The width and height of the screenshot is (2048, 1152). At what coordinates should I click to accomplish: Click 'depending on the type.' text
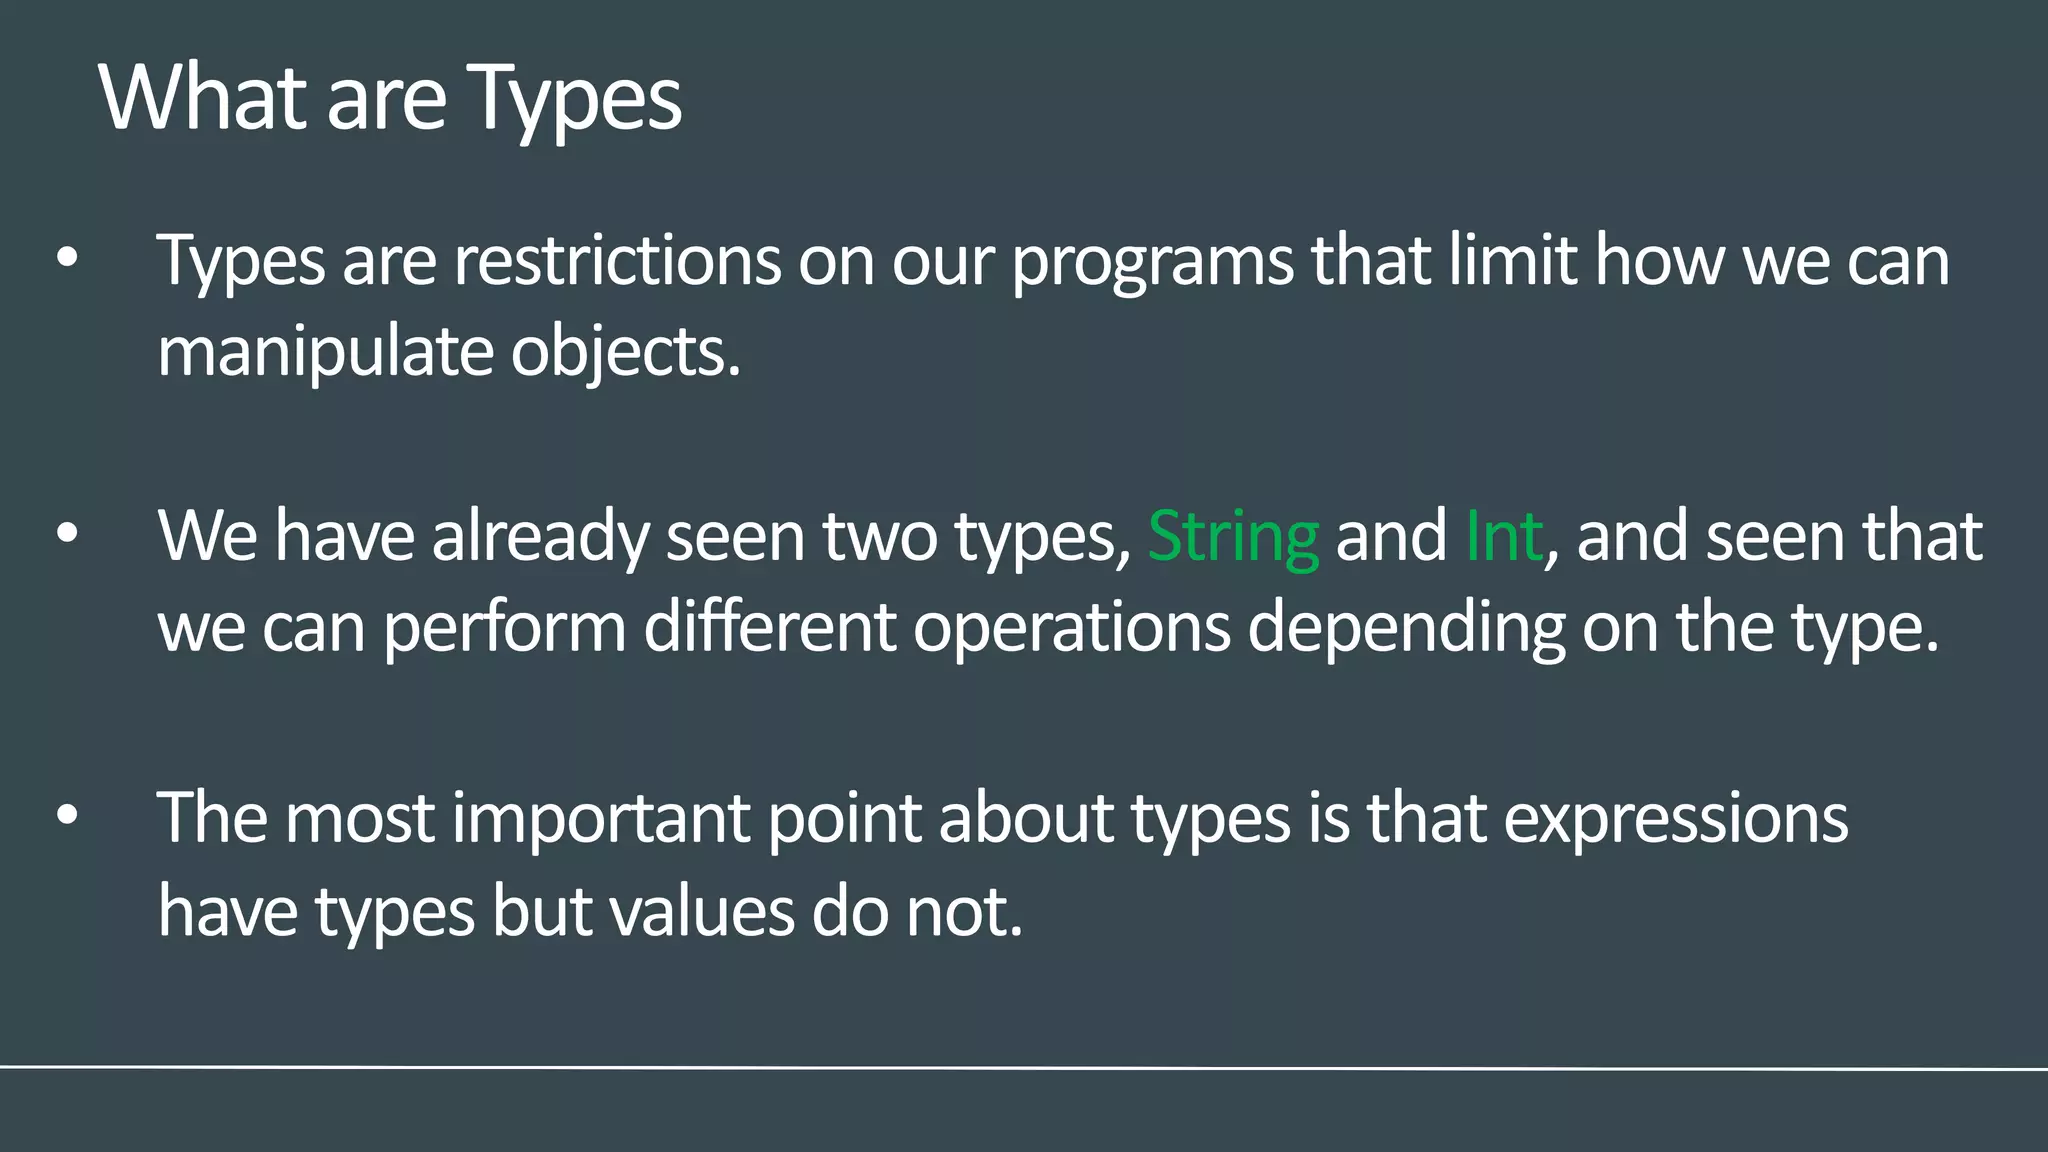coord(1593,630)
